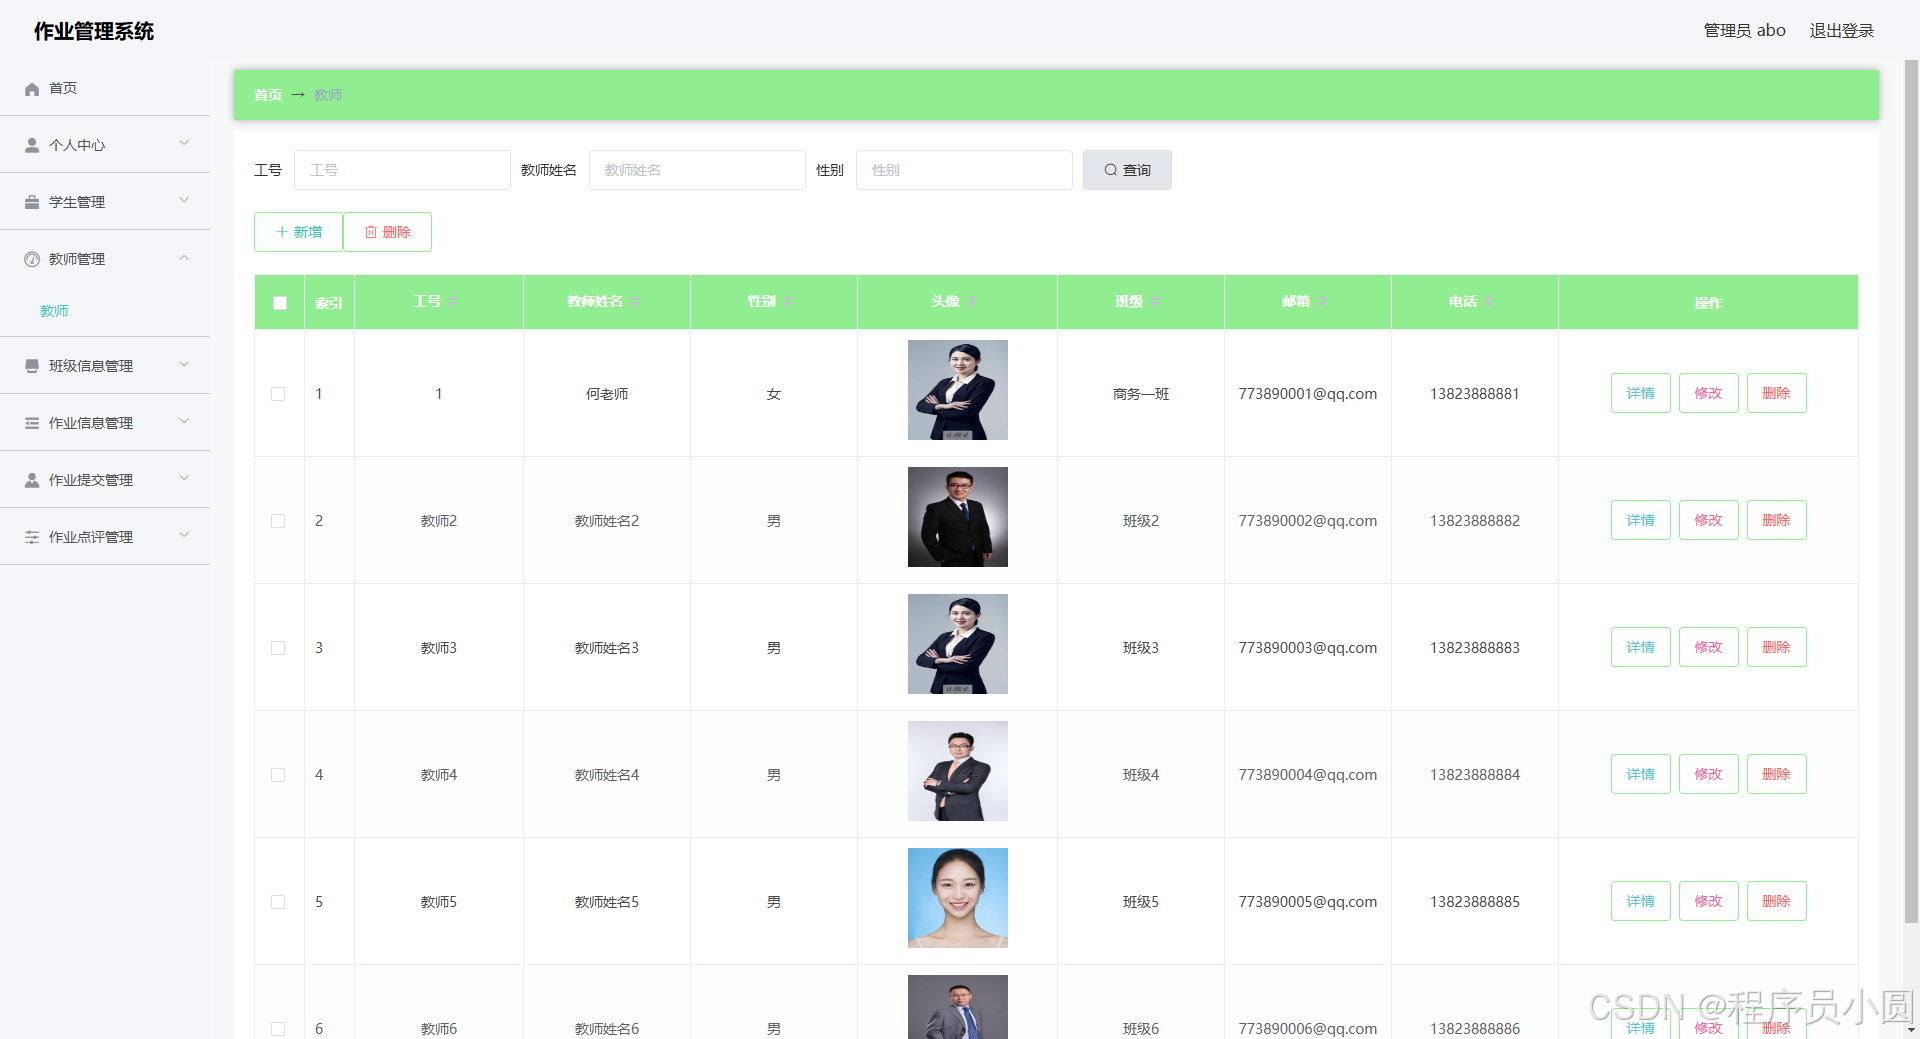Click 教师姓名5's avatar photo thumbnail
This screenshot has width=1920, height=1039.
click(958, 898)
